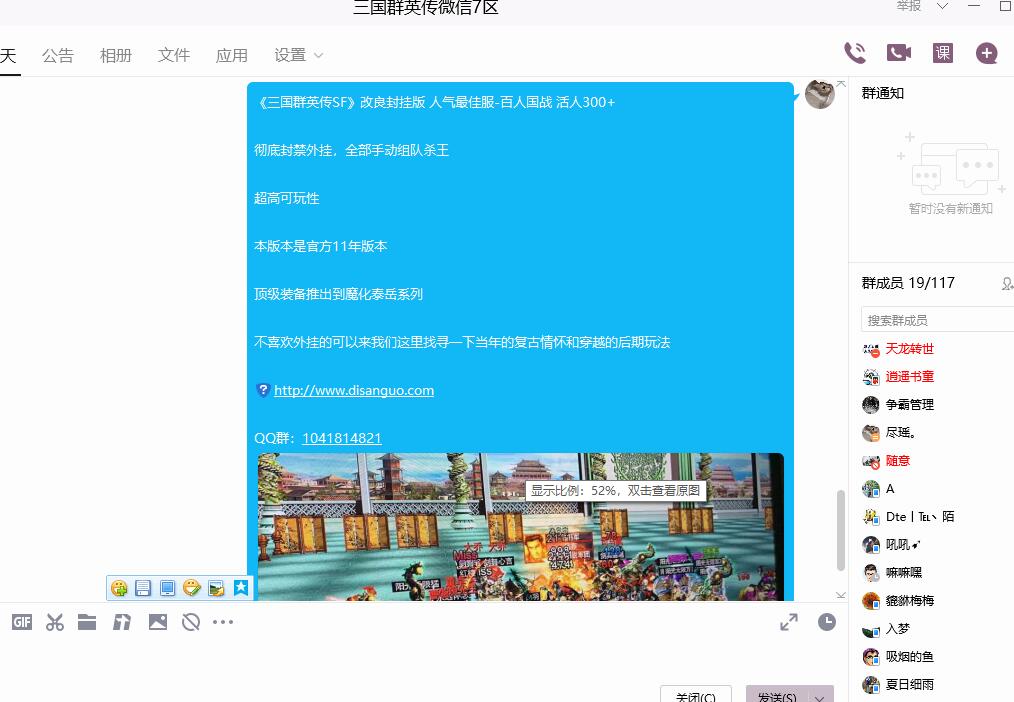
Task: Click the 关闭(C) button
Action: 696,696
